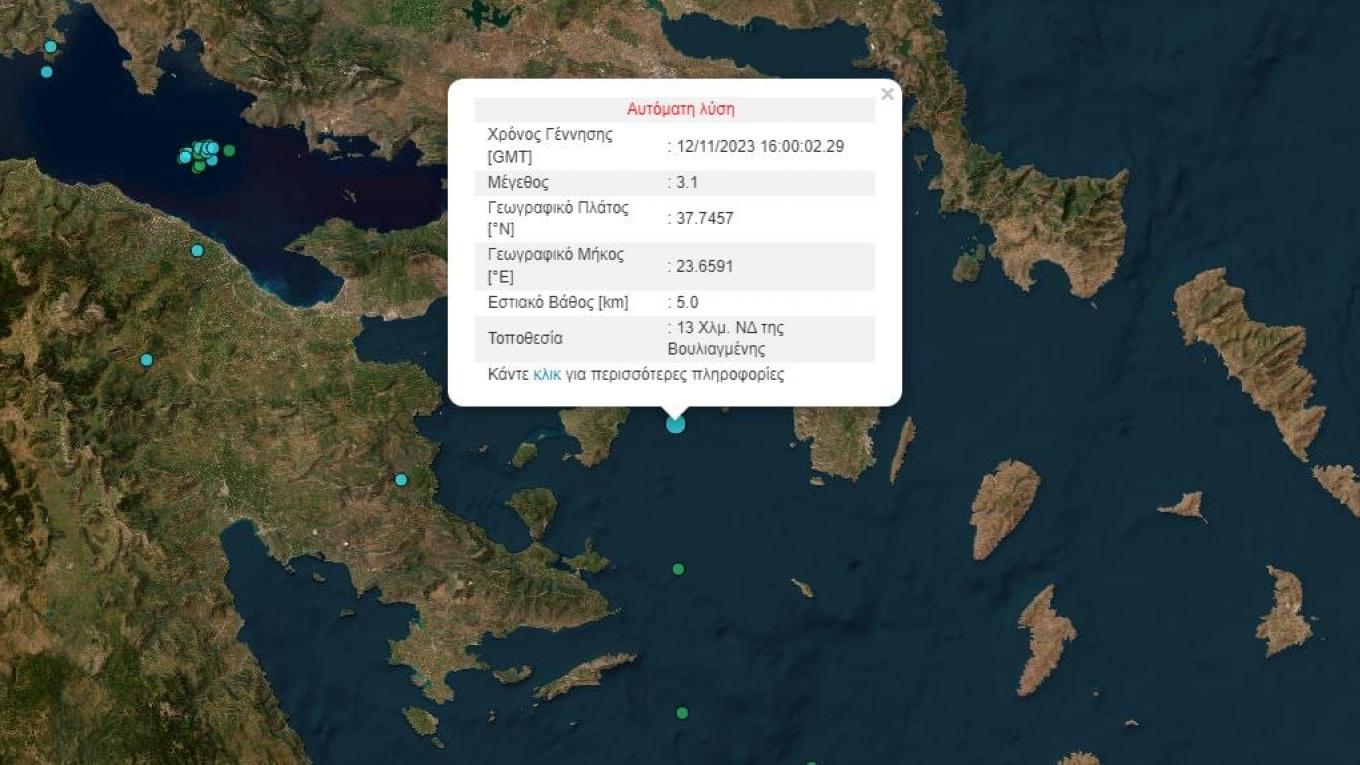1360x765 pixels.
Task: Click the red 'Αυτόματη λύση' popup title
Action: (x=680, y=110)
